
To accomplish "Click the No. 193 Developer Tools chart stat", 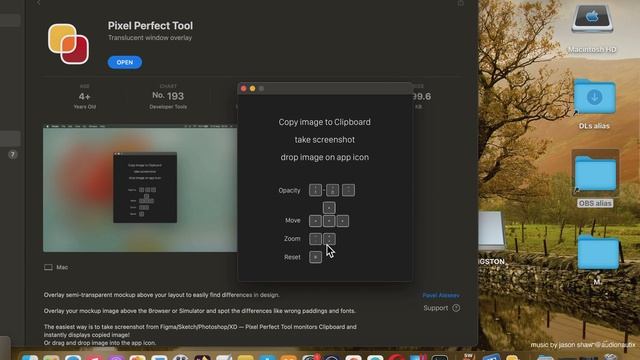I will [168, 97].
